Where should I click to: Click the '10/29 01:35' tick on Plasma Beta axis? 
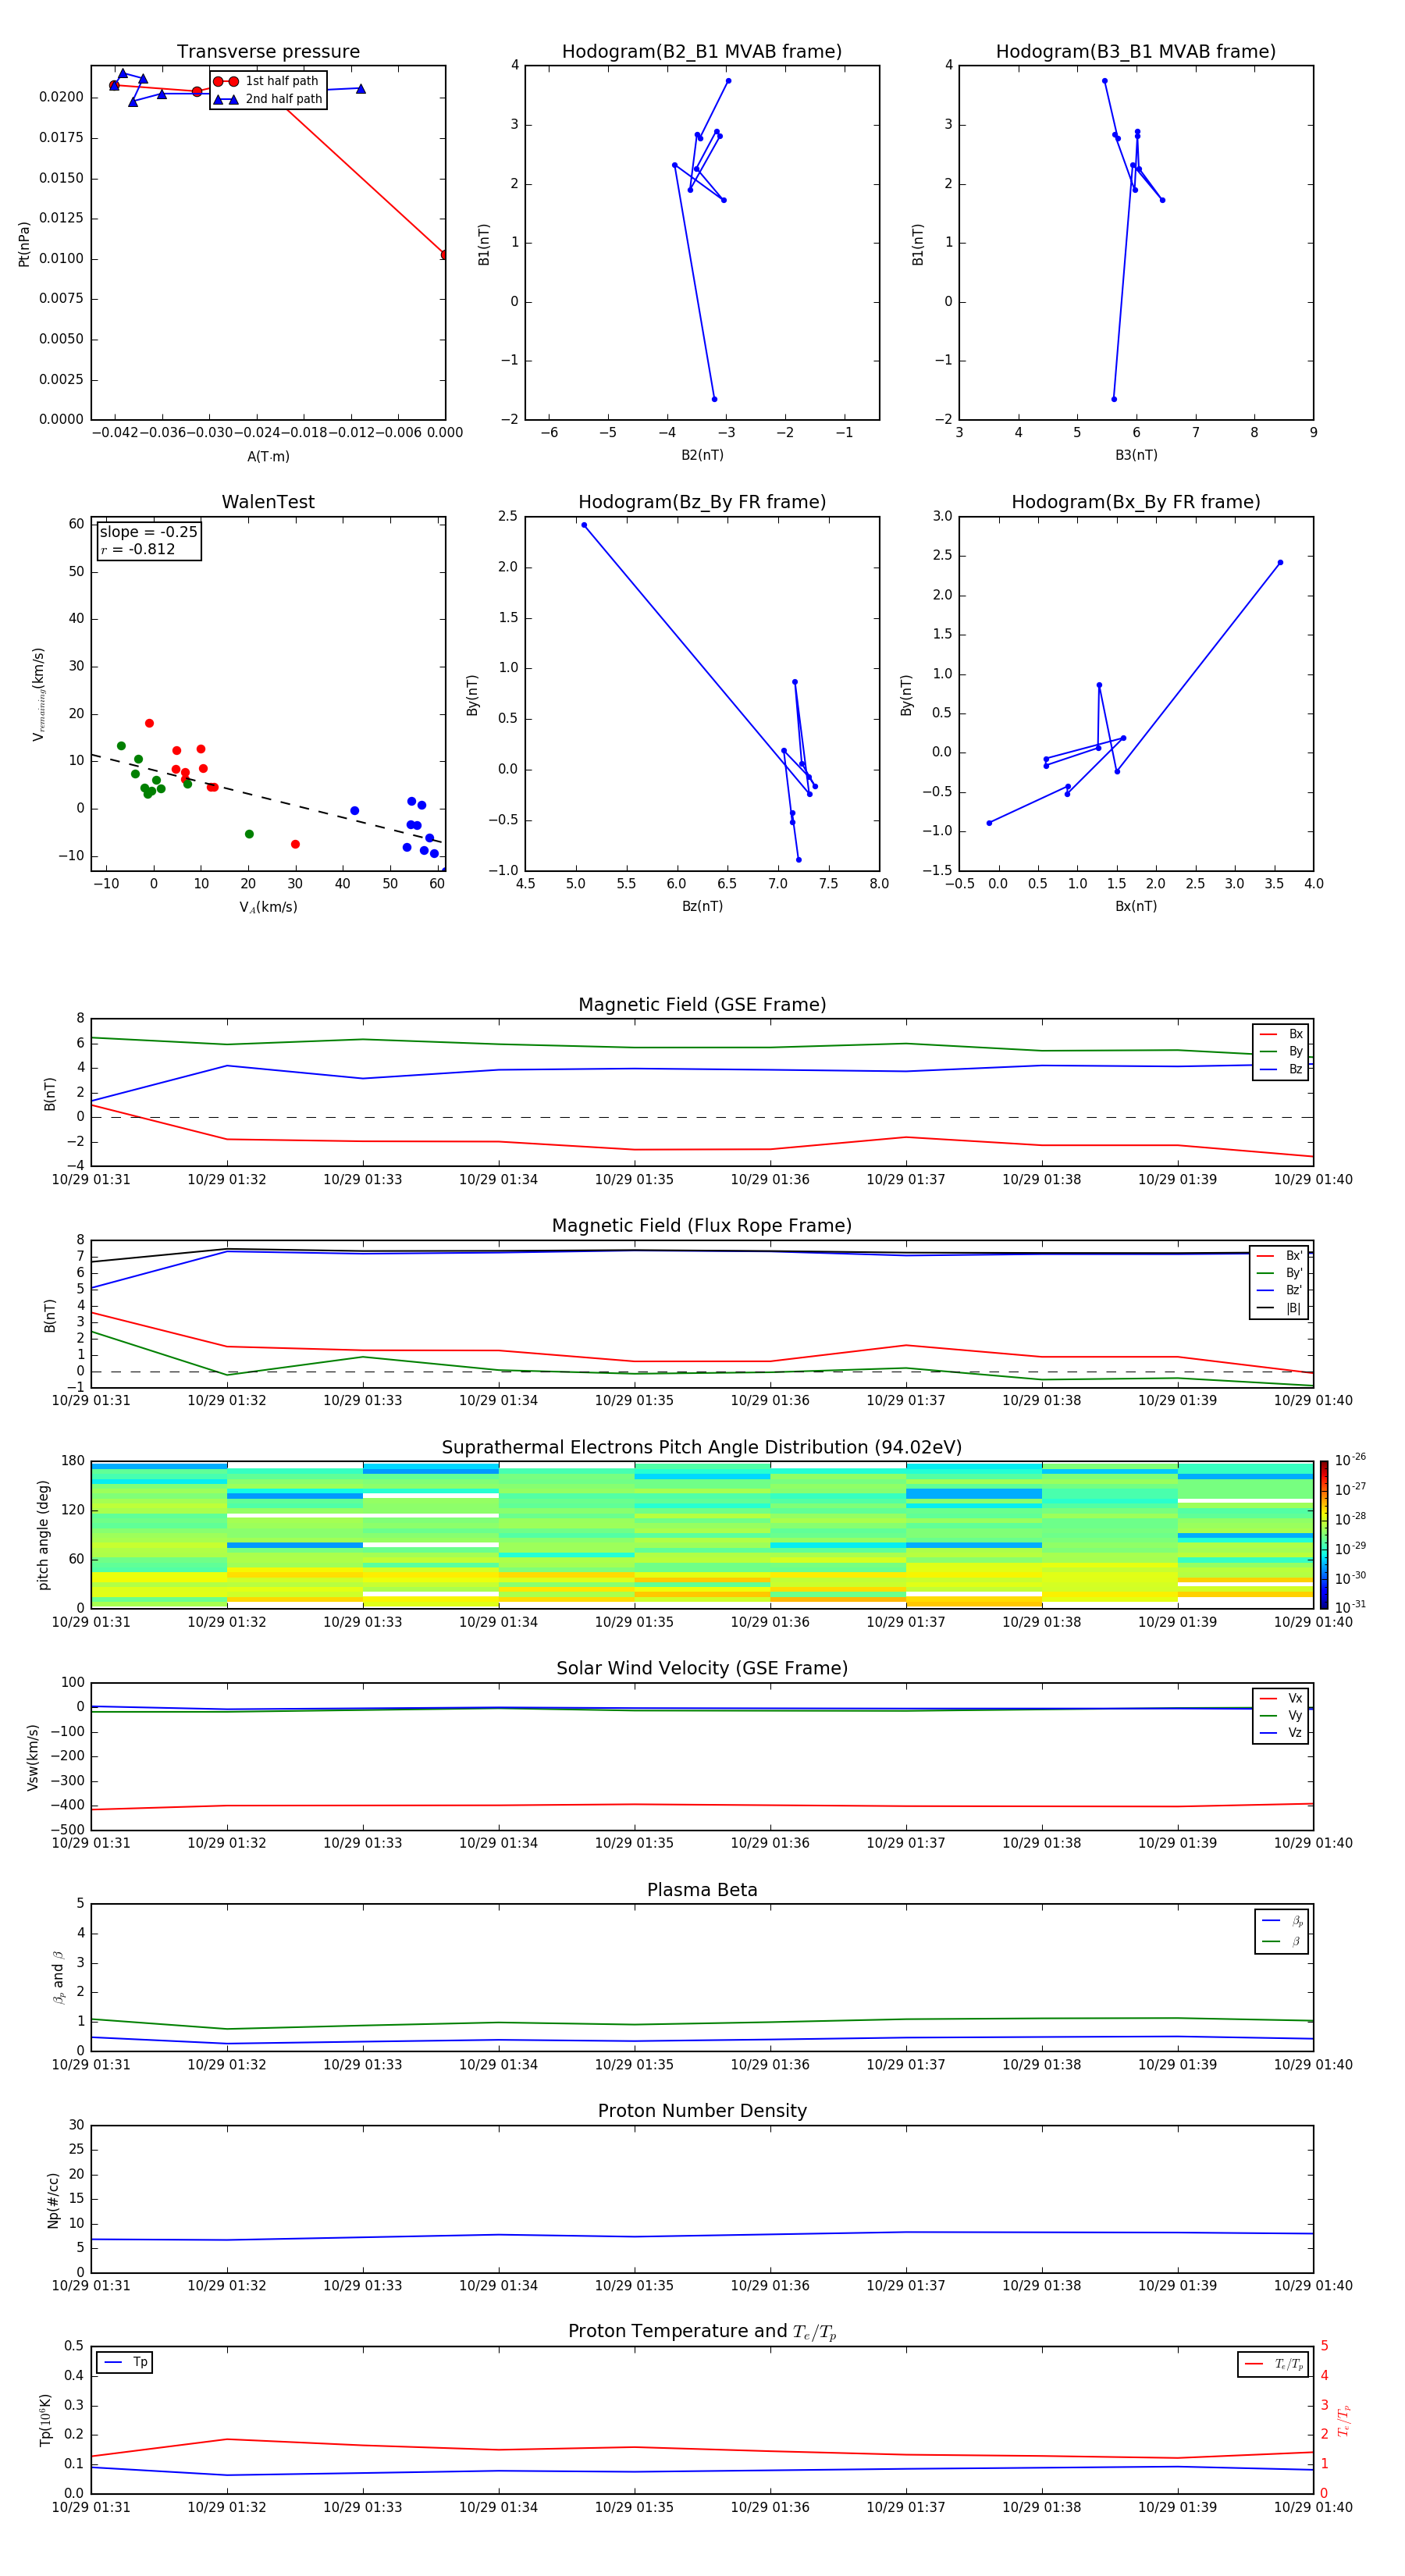(x=634, y=2064)
